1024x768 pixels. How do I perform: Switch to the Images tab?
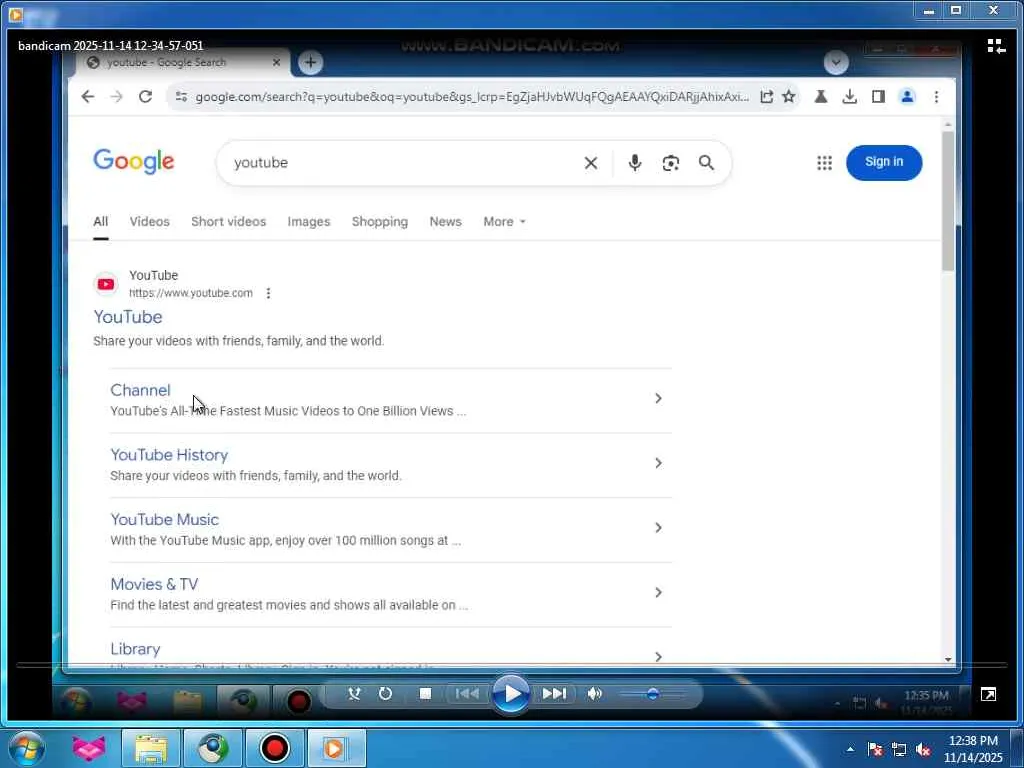click(309, 221)
